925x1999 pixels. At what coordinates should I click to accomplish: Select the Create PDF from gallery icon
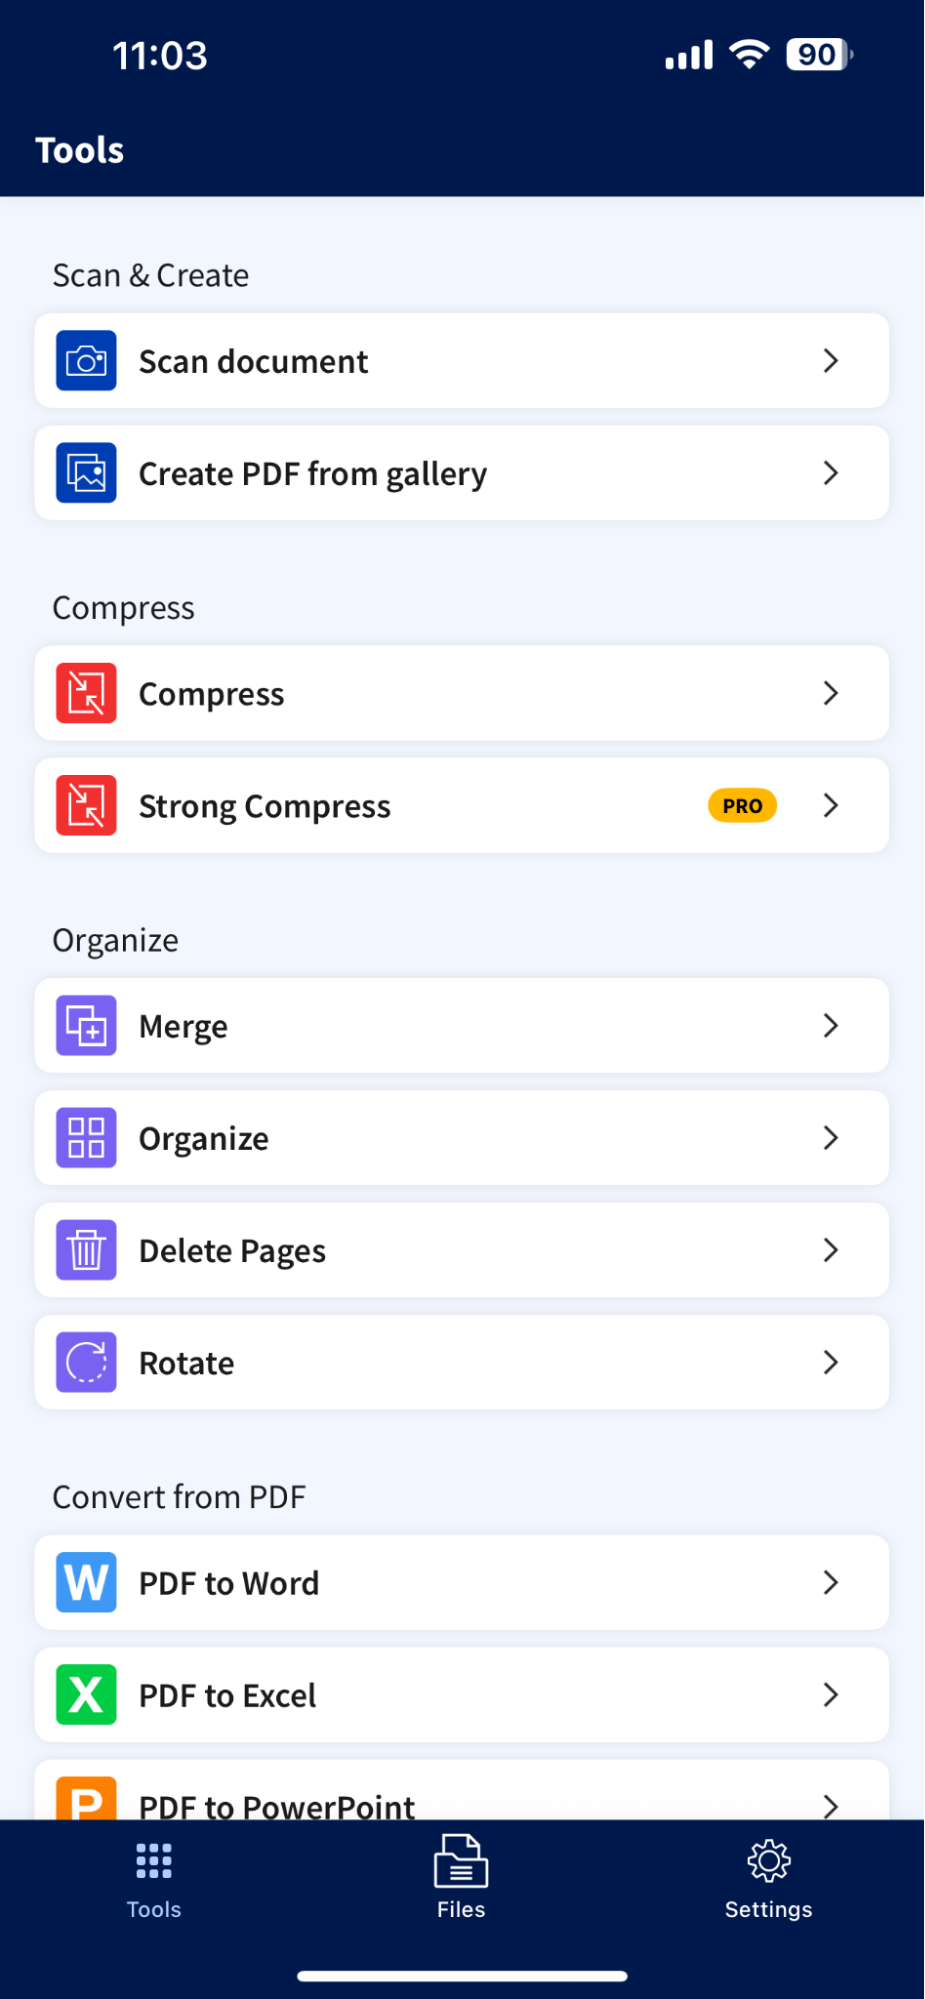[x=85, y=473]
